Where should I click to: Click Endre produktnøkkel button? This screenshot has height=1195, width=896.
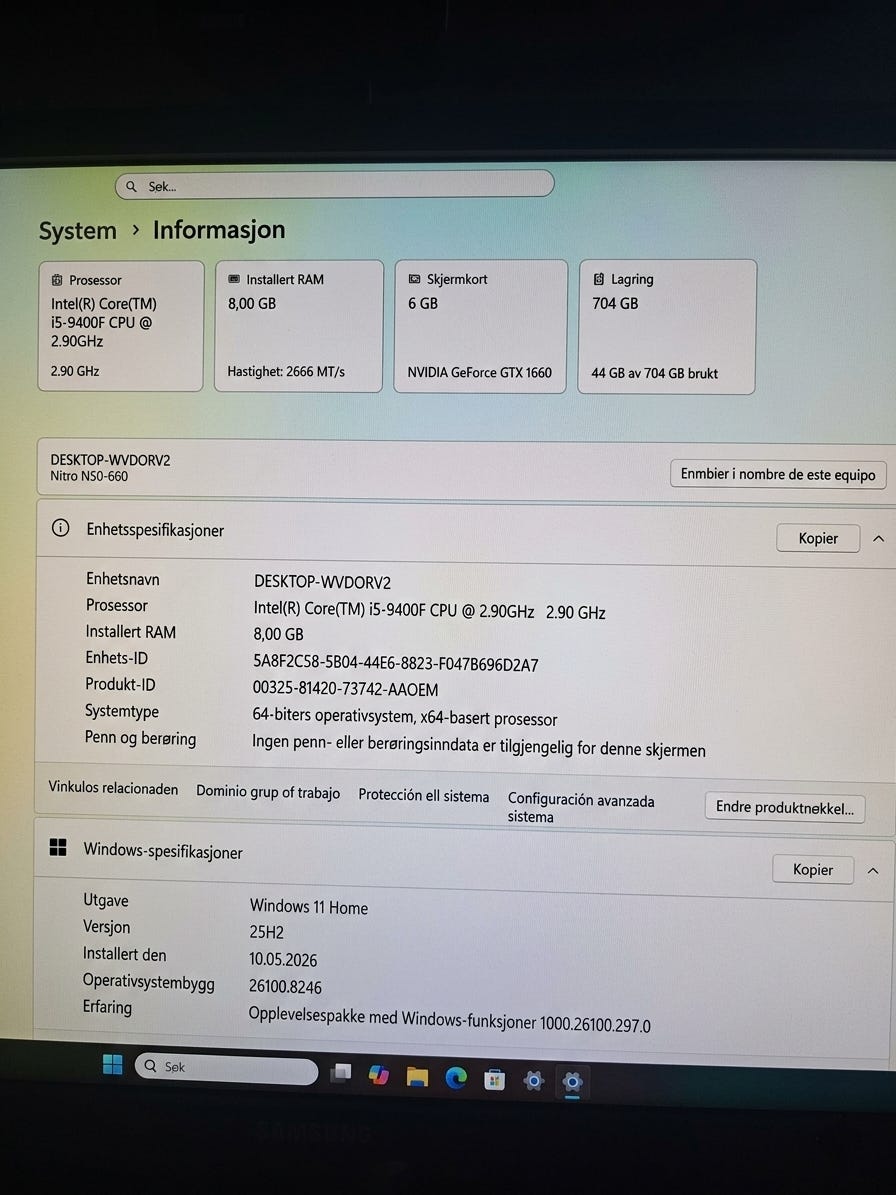click(x=785, y=808)
